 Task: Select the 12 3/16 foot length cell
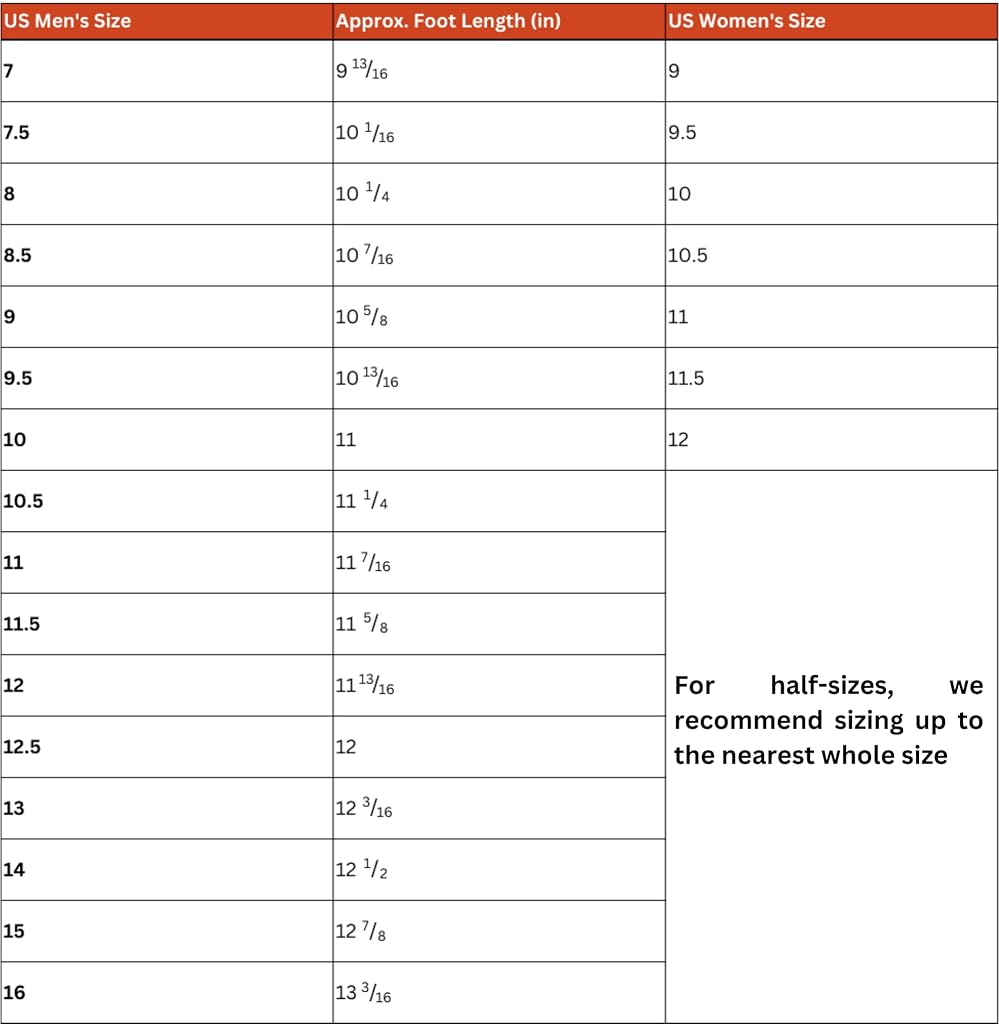[x=499, y=808]
